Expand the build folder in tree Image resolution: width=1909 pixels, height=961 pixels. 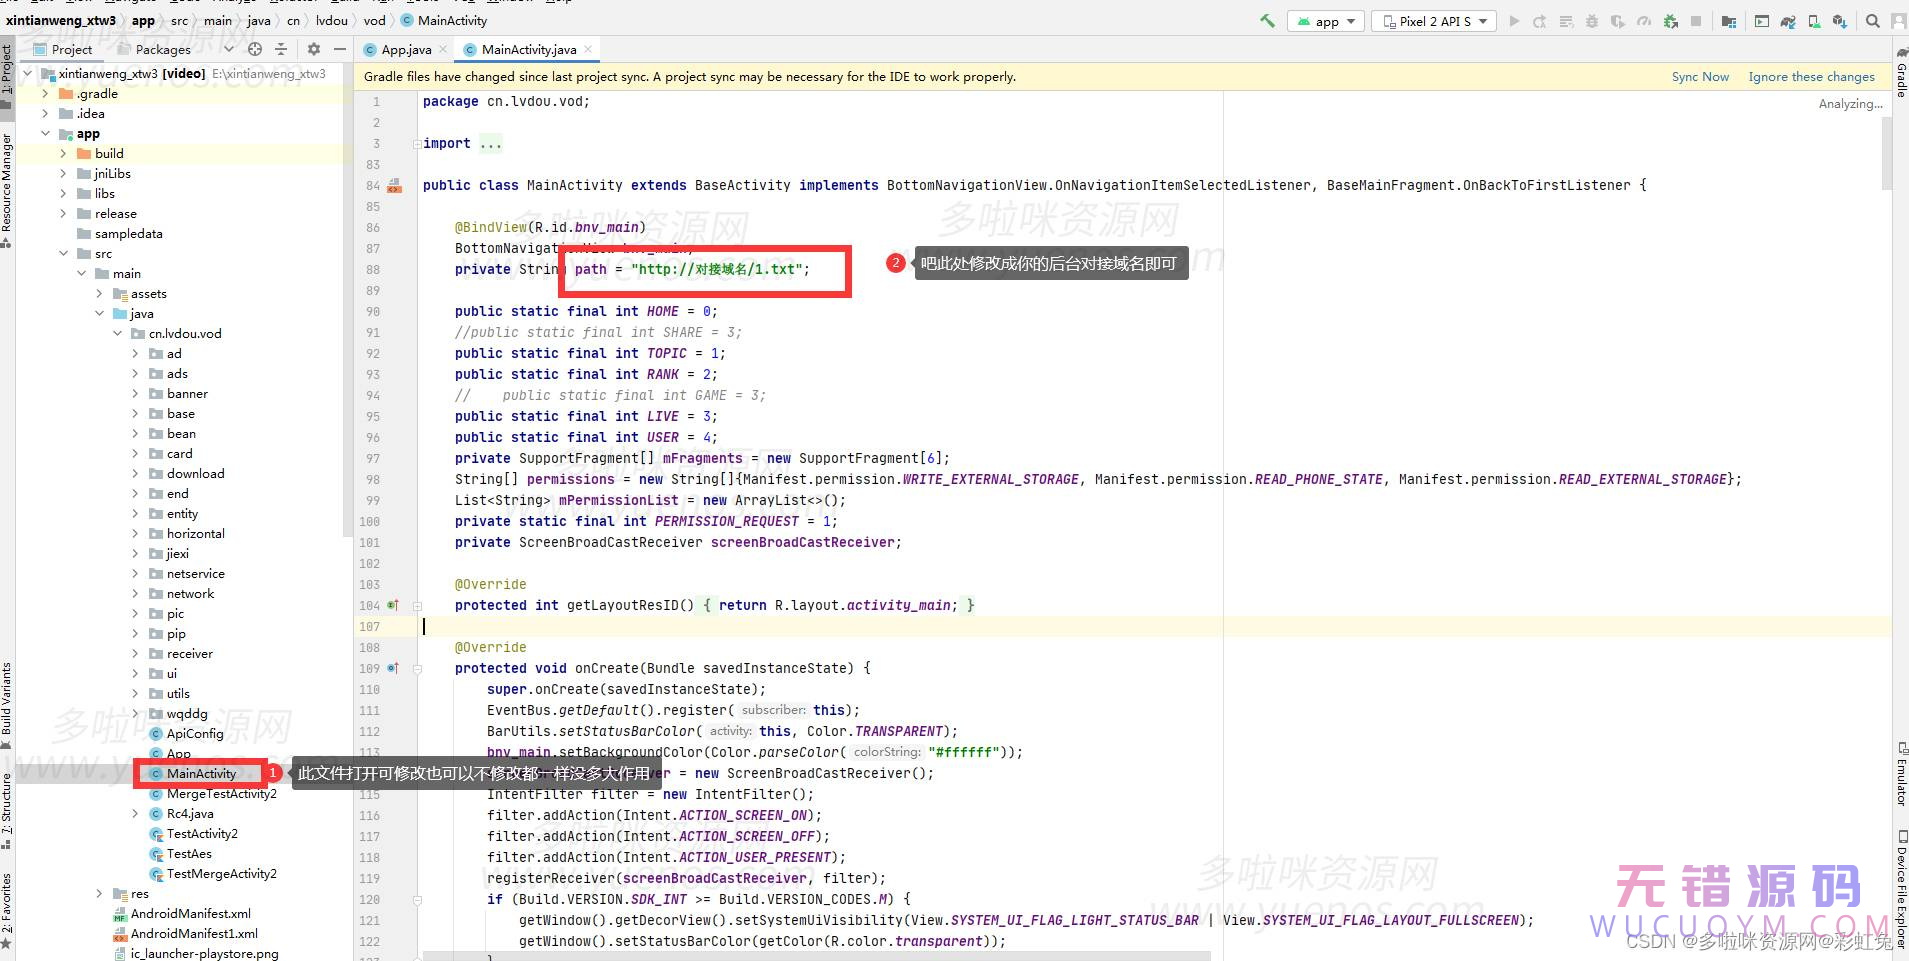63,153
